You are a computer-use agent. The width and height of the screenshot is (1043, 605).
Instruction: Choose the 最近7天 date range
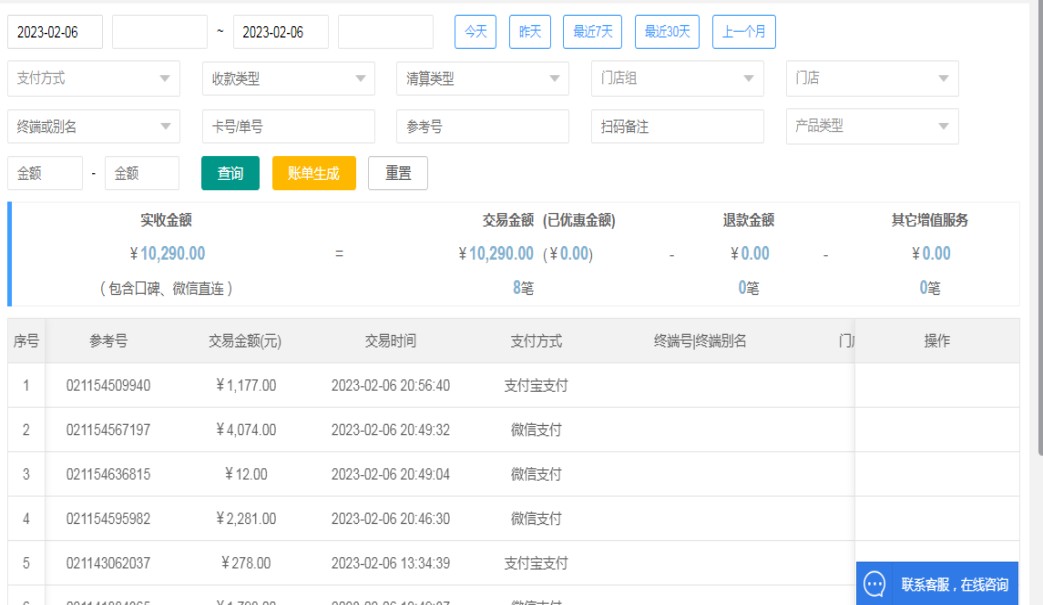point(592,31)
